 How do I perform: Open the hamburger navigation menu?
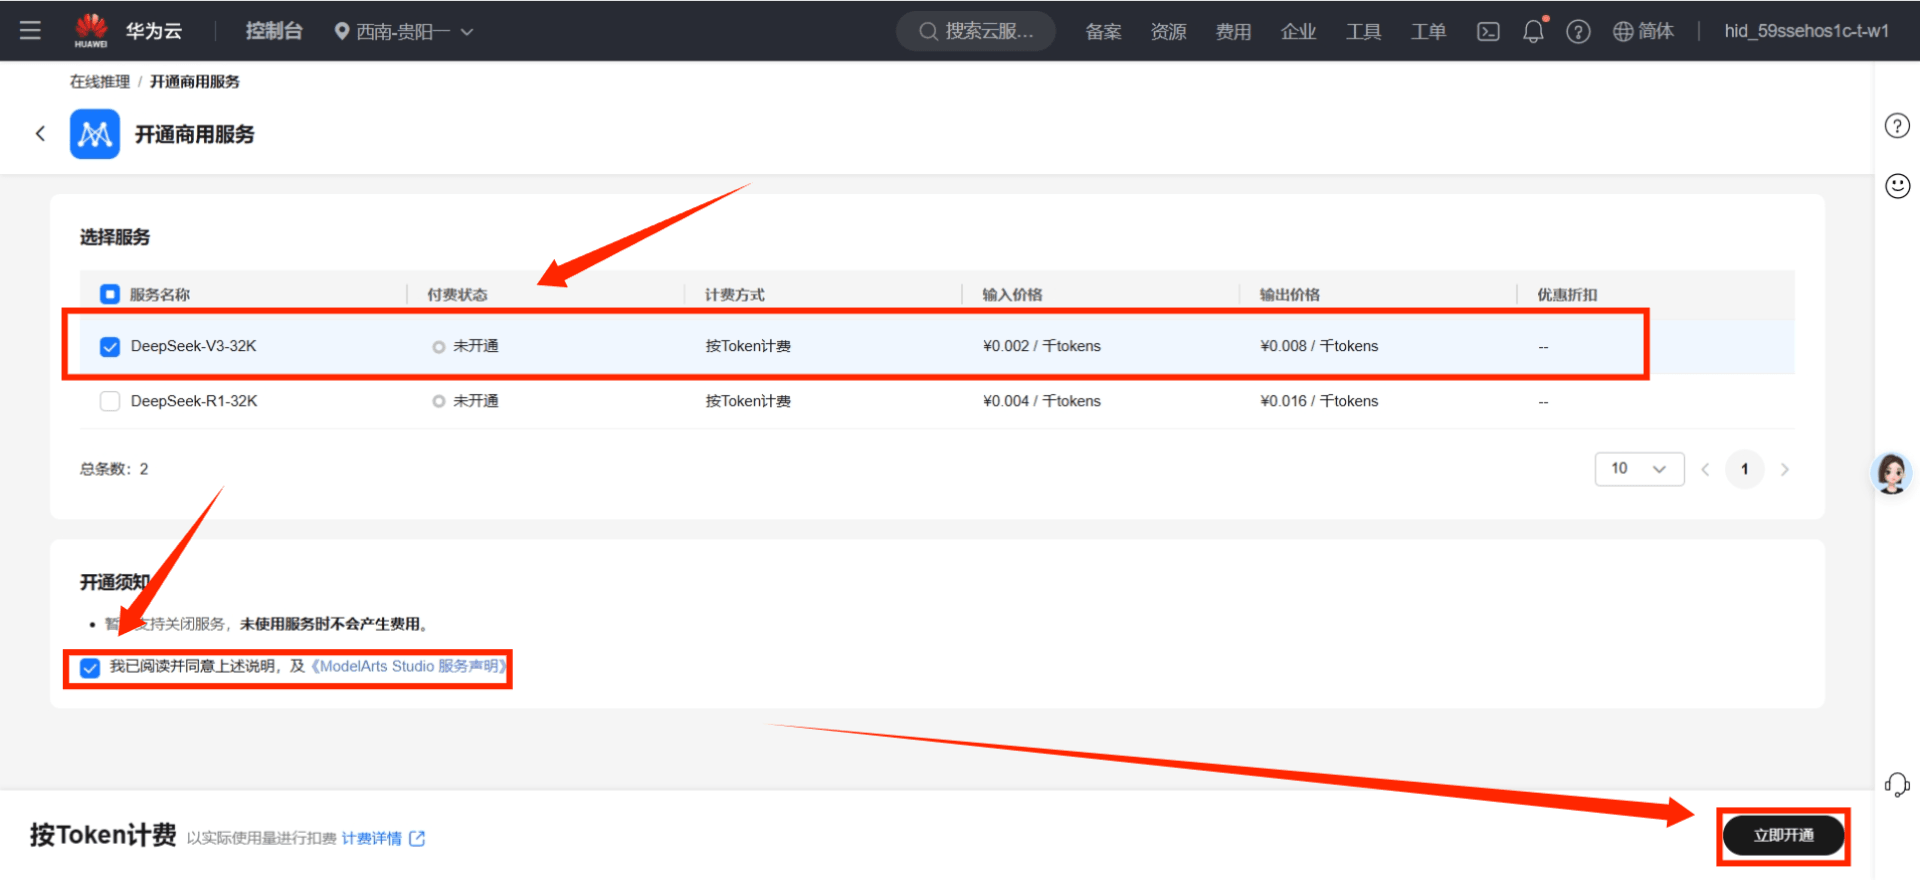30,31
